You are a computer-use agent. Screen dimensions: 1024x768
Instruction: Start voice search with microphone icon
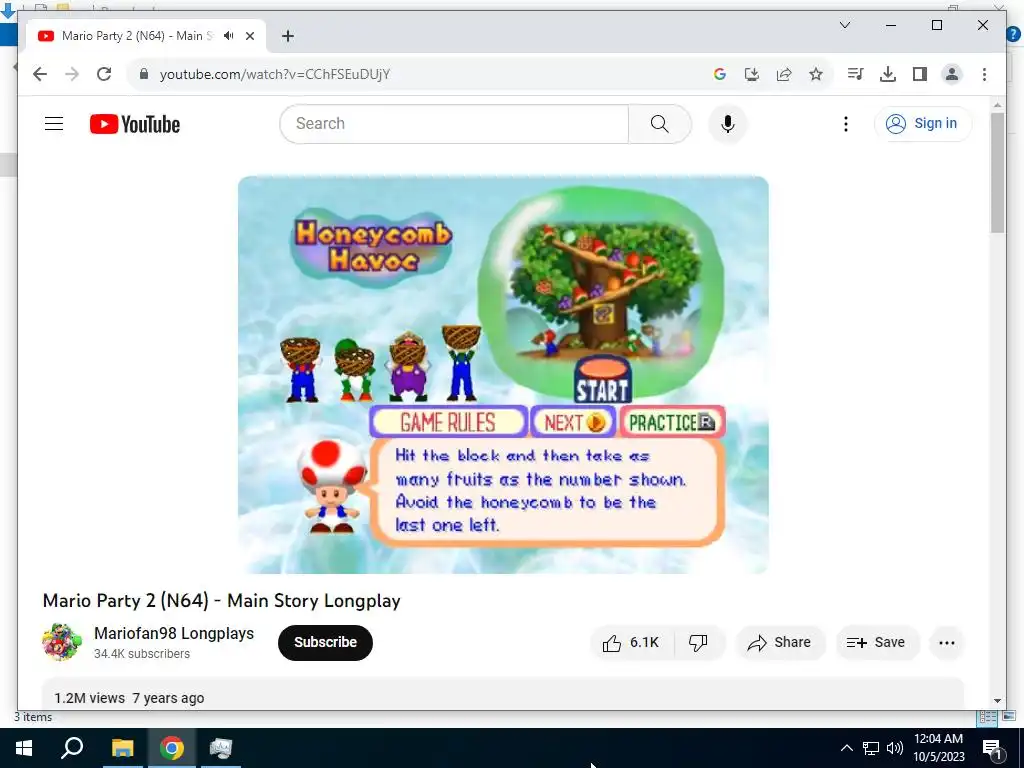[728, 123]
